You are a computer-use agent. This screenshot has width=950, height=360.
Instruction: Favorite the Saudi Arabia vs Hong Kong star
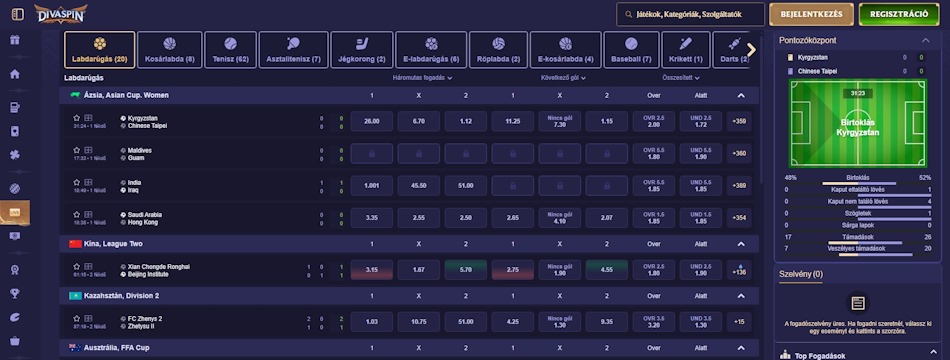[x=77, y=214]
